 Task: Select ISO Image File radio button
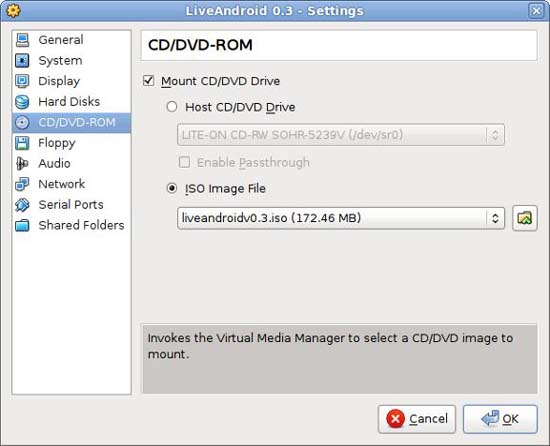click(x=172, y=188)
